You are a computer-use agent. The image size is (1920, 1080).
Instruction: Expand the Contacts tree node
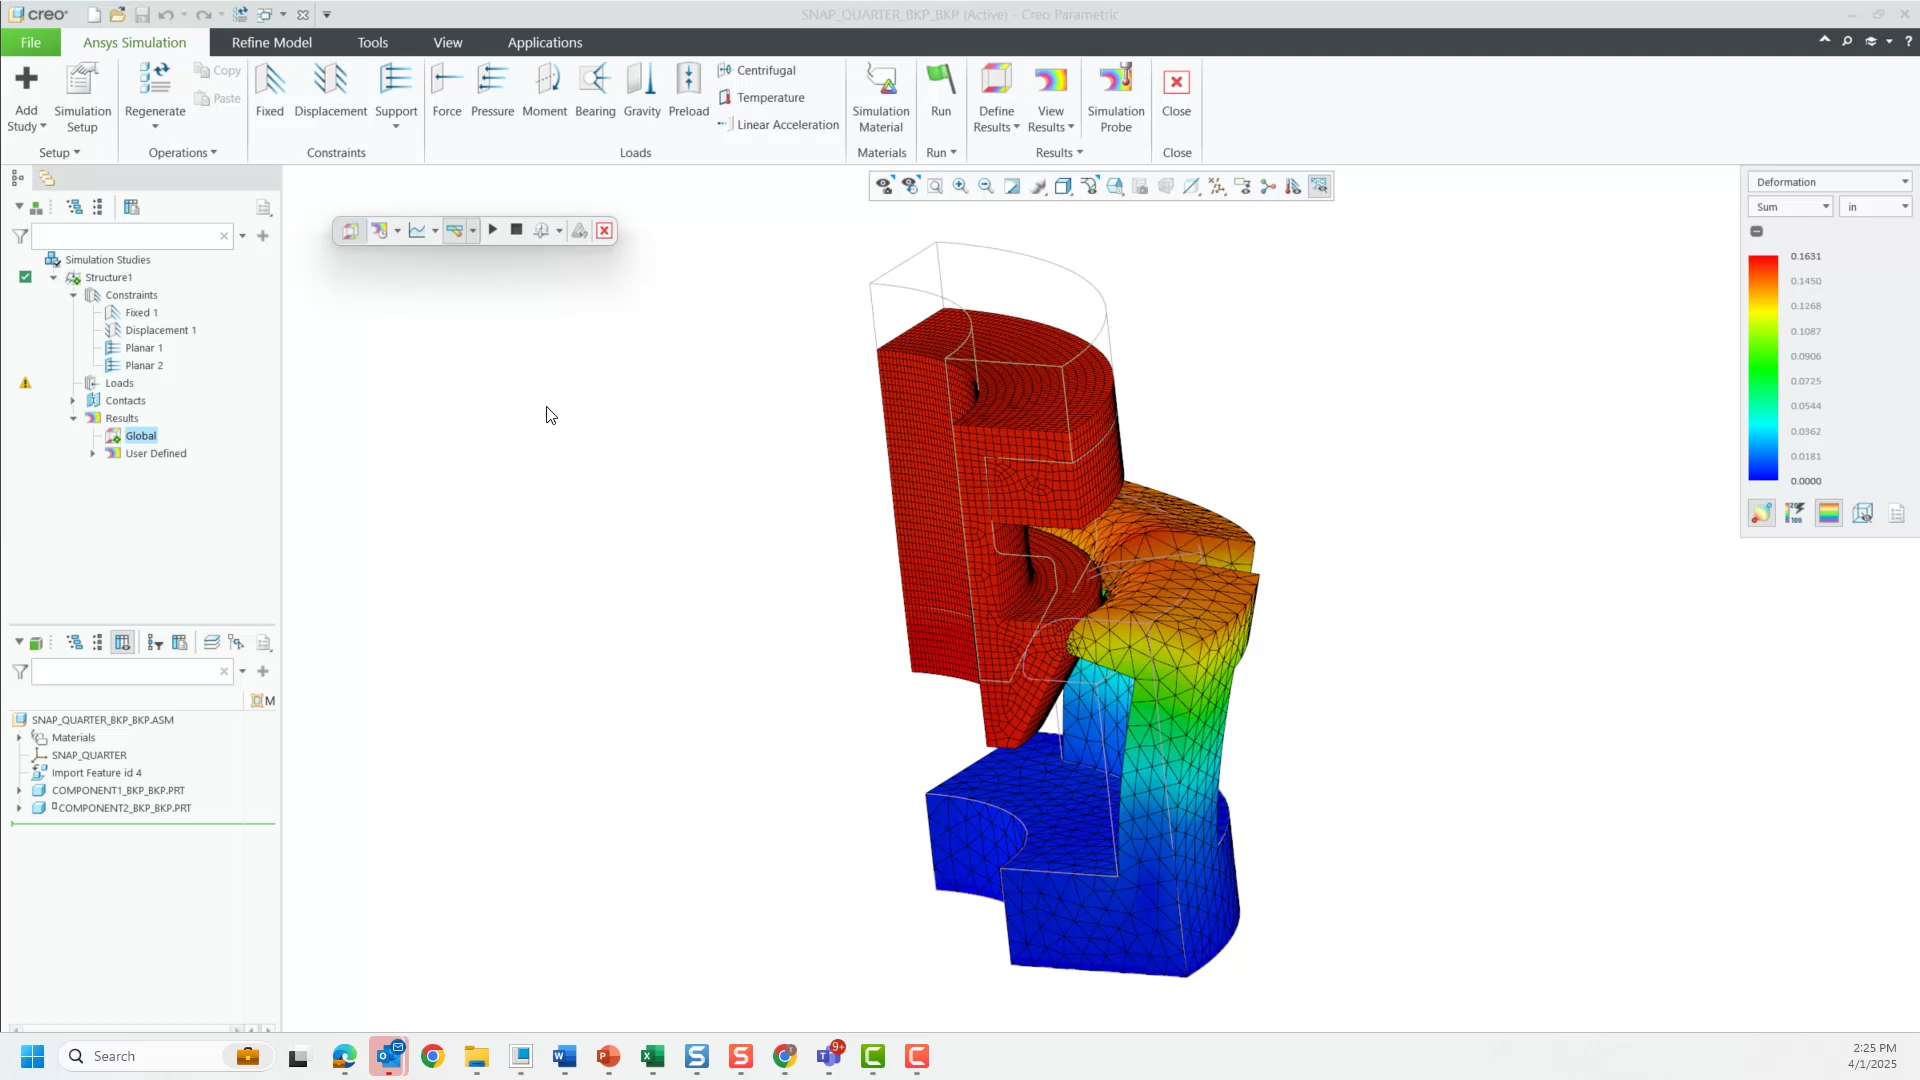[73, 401]
